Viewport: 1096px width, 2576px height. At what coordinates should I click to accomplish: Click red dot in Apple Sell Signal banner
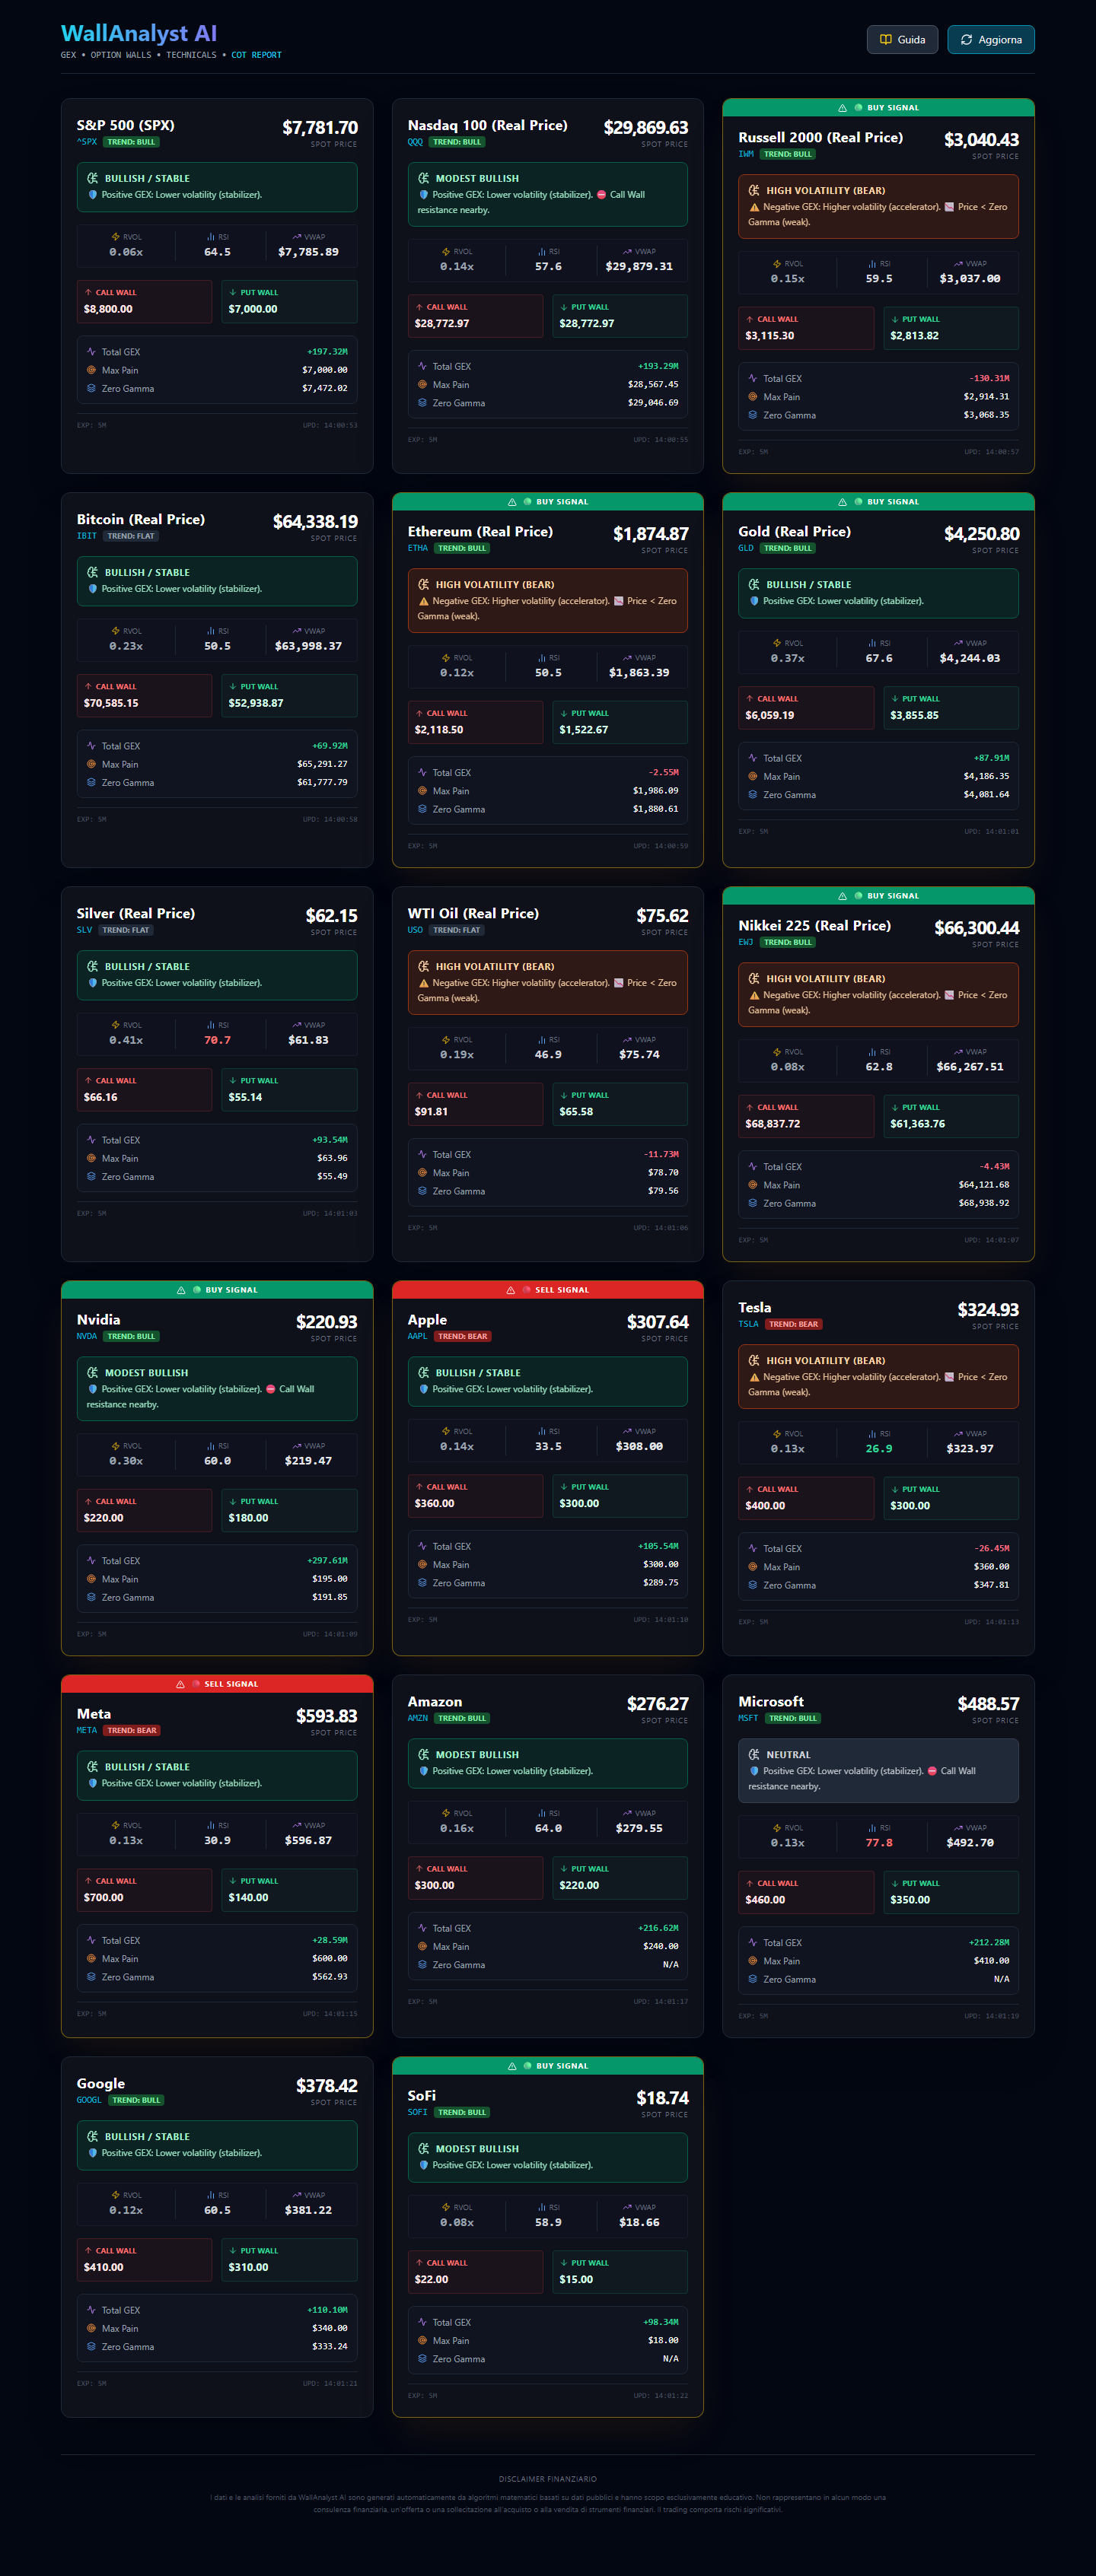tap(526, 1290)
